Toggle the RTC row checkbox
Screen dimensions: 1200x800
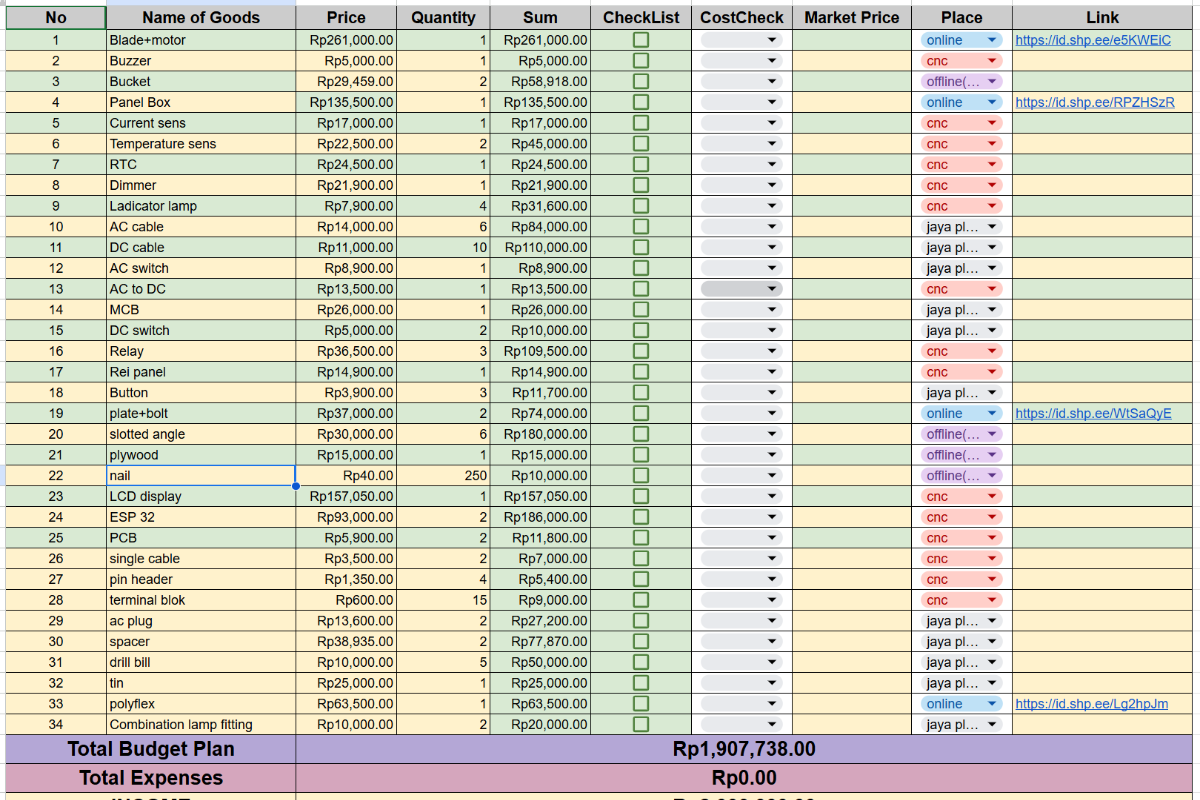point(641,164)
